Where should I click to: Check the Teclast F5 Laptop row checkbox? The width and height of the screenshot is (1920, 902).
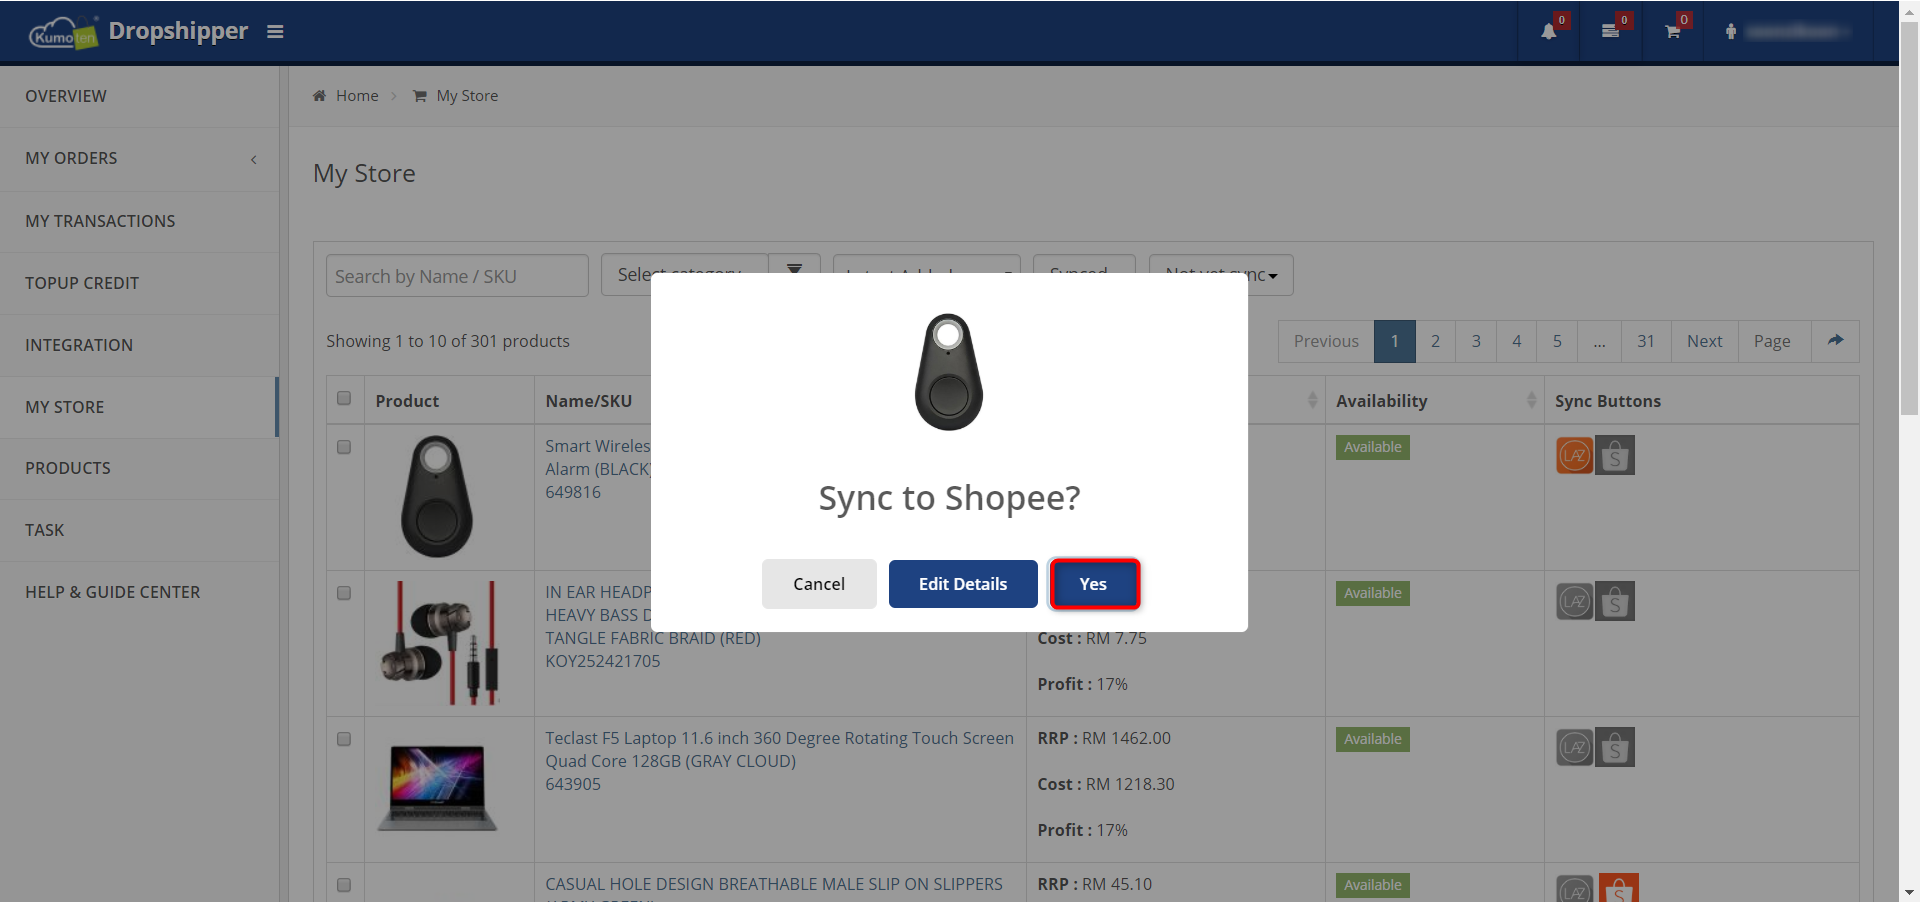(344, 739)
